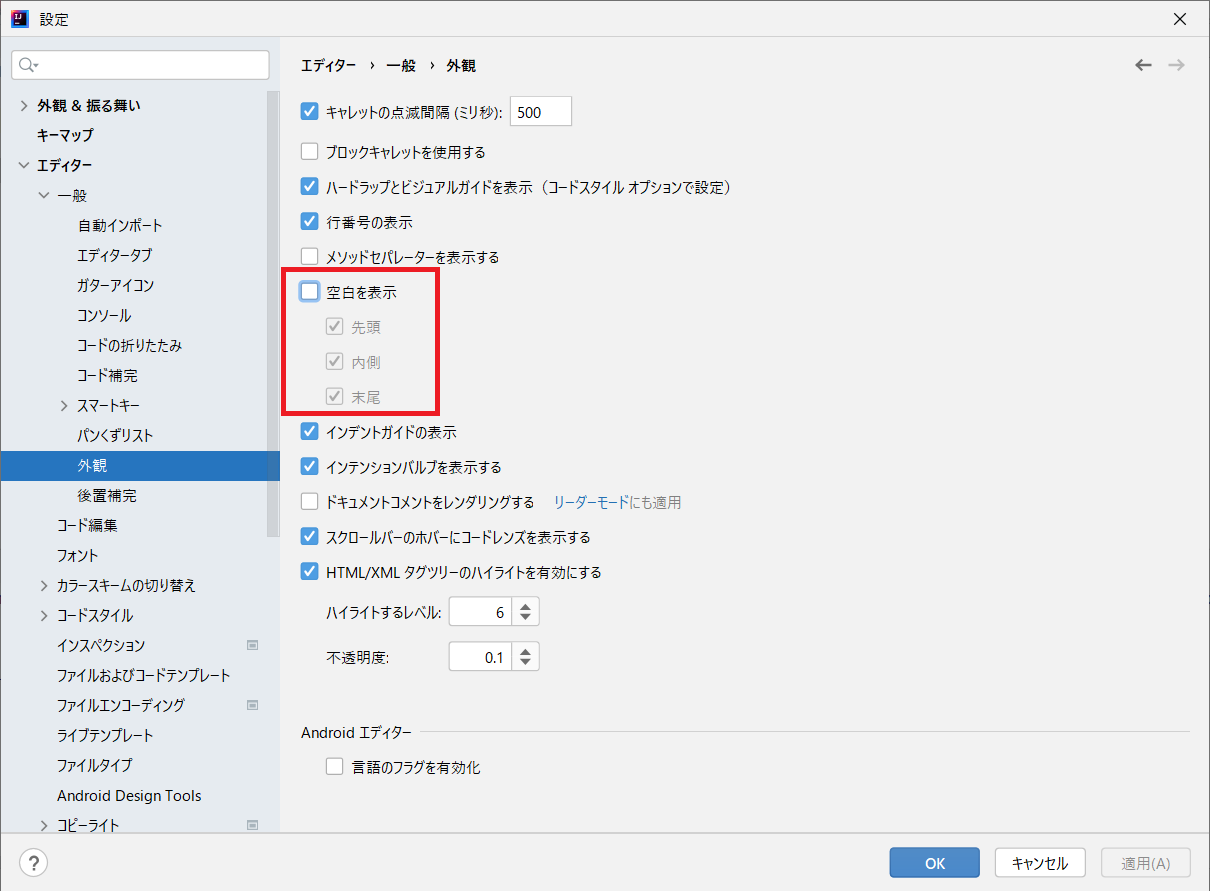Viewport: 1210px width, 891px height.
Task: Click project-level icon next to ファイルエンコーディング
Action: [x=252, y=705]
